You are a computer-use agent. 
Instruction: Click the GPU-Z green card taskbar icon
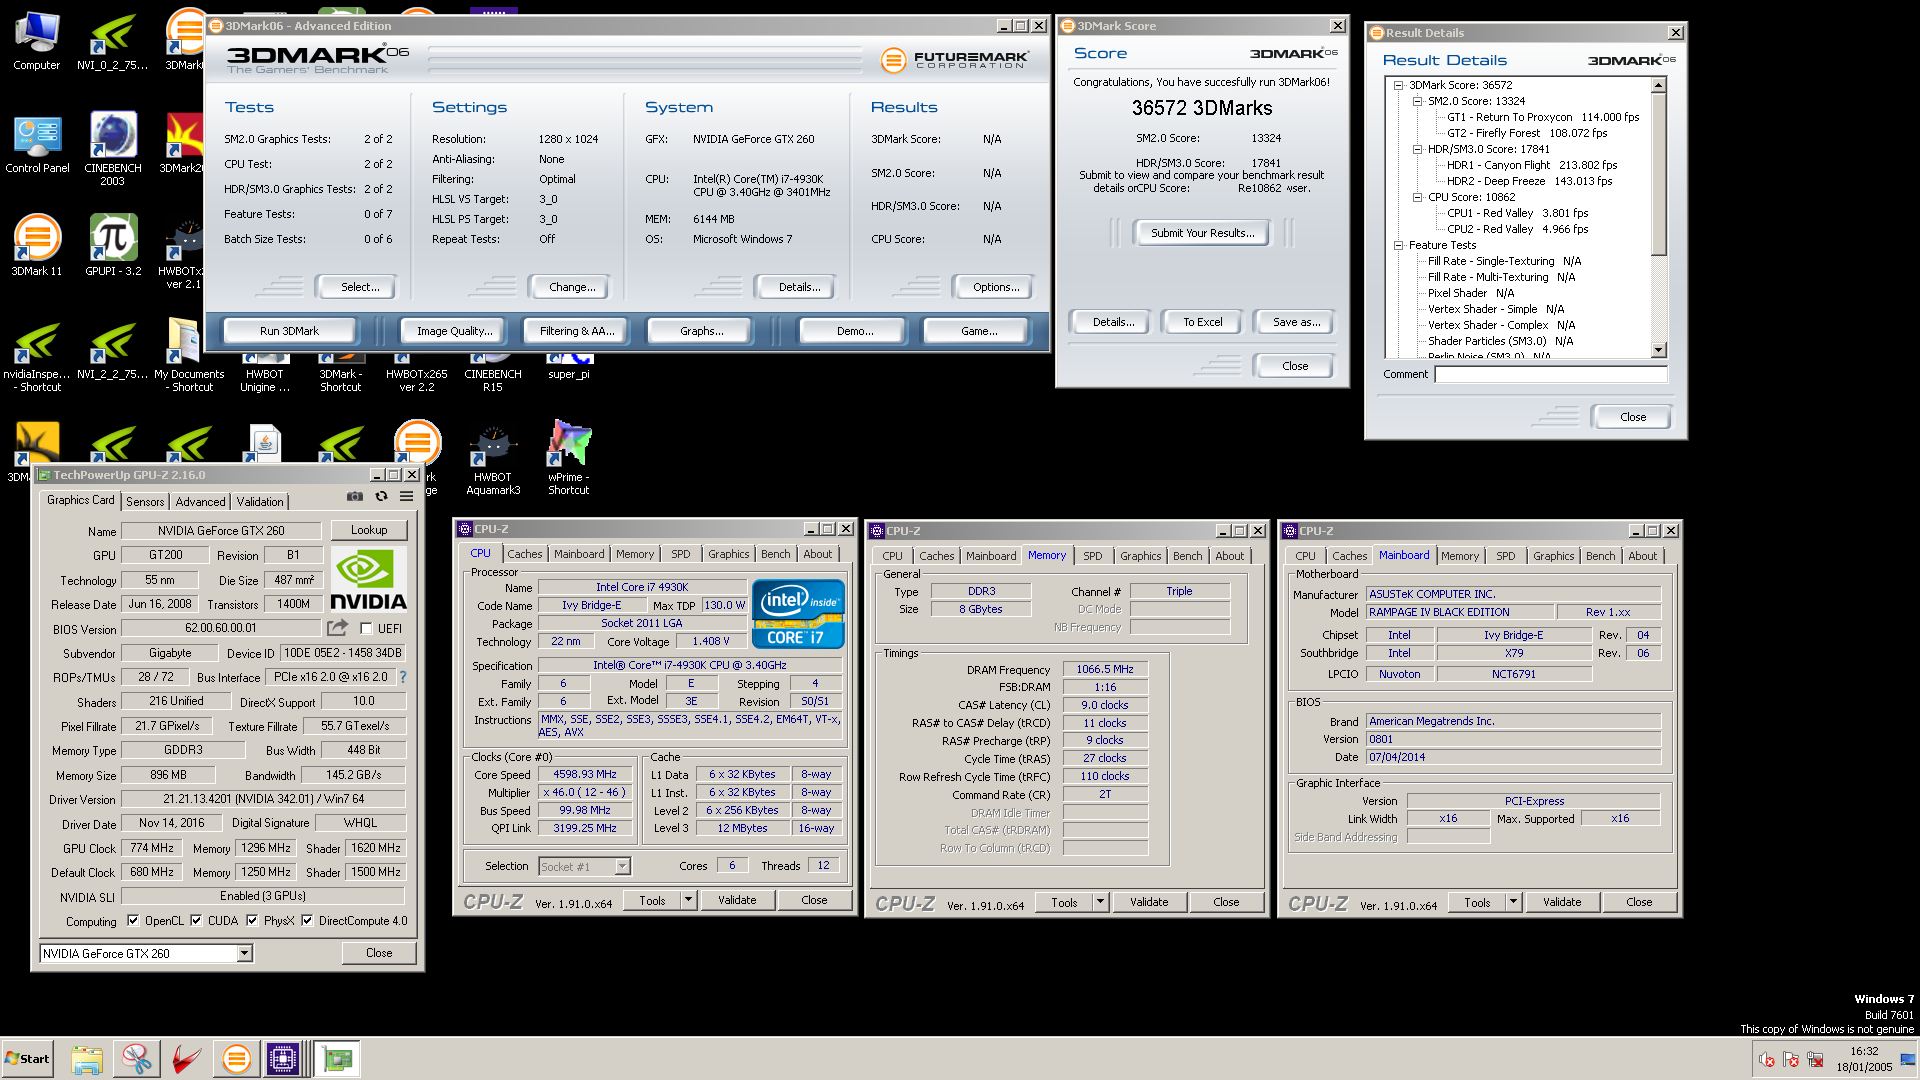(x=337, y=1059)
